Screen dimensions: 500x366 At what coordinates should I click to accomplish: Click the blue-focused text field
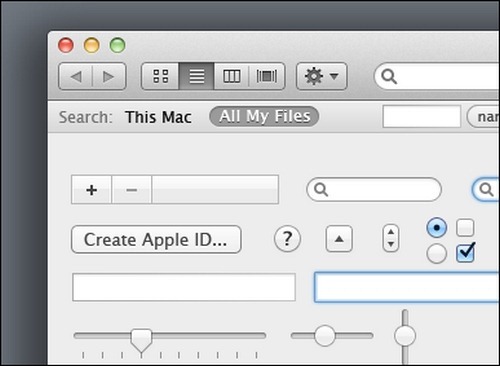407,287
